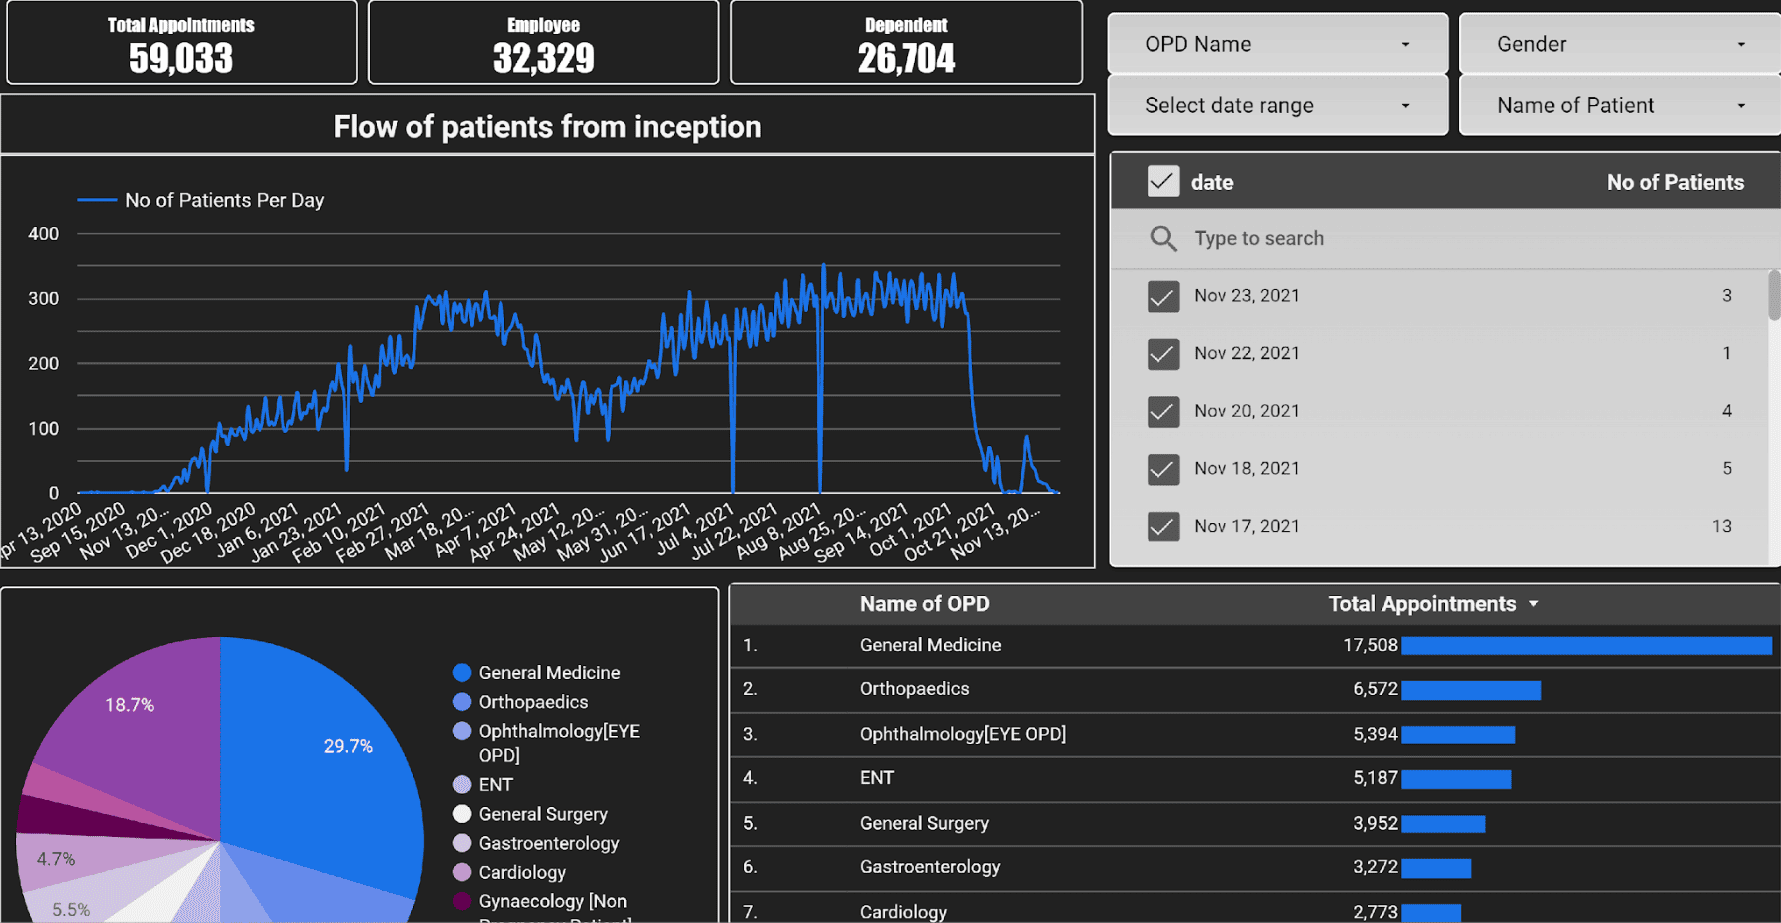Viewport: 1781px width, 923px height.
Task: Click the 5,187 appointments value
Action: coord(1375,778)
